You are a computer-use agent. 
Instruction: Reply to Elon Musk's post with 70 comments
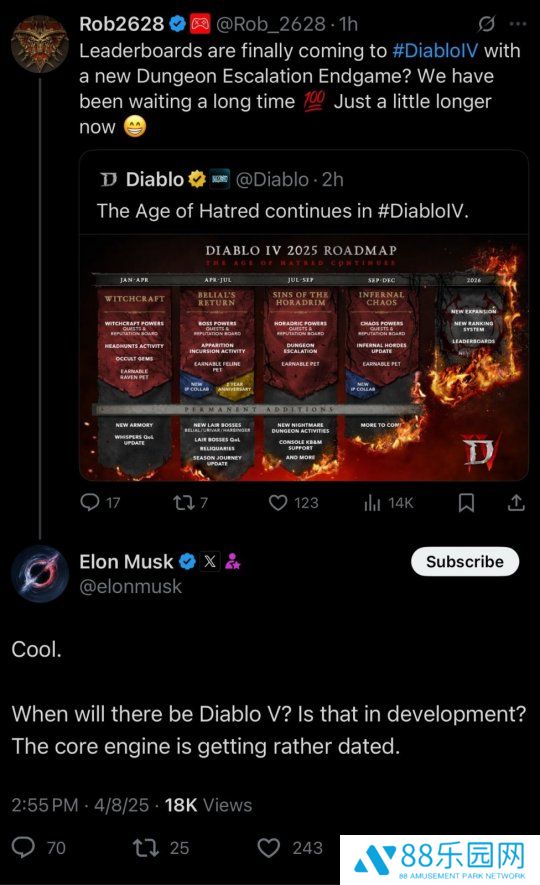click(39, 848)
